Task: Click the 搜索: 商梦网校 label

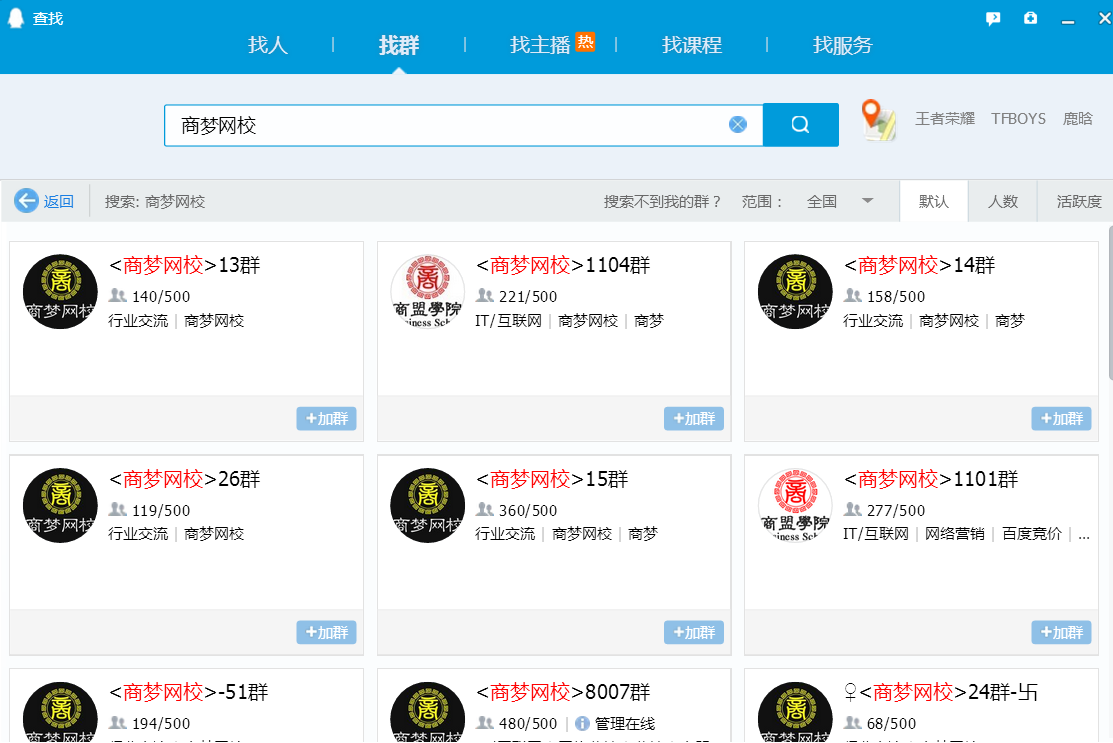Action: [155, 202]
